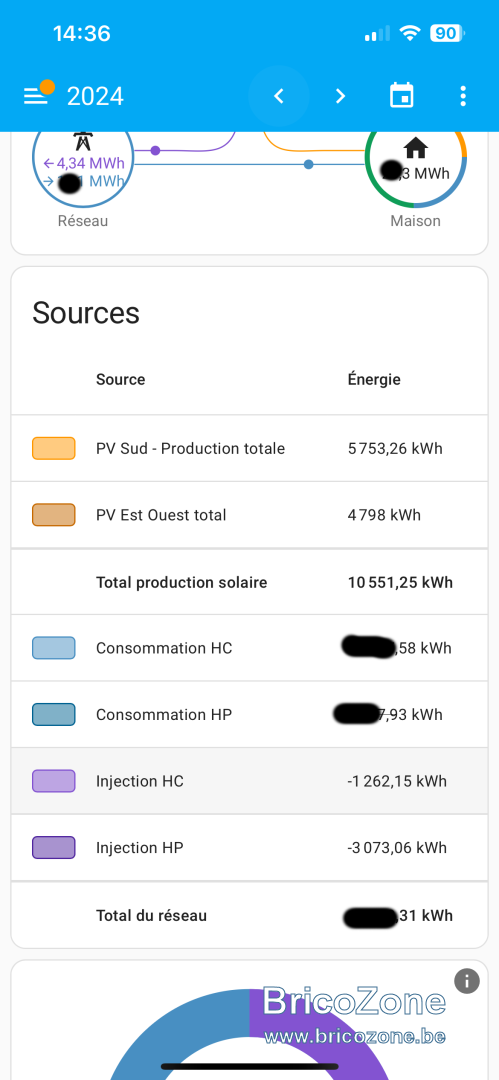The image size is (499, 1080).
Task: Tap the Réseau grid pylon icon
Action: [x=83, y=141]
